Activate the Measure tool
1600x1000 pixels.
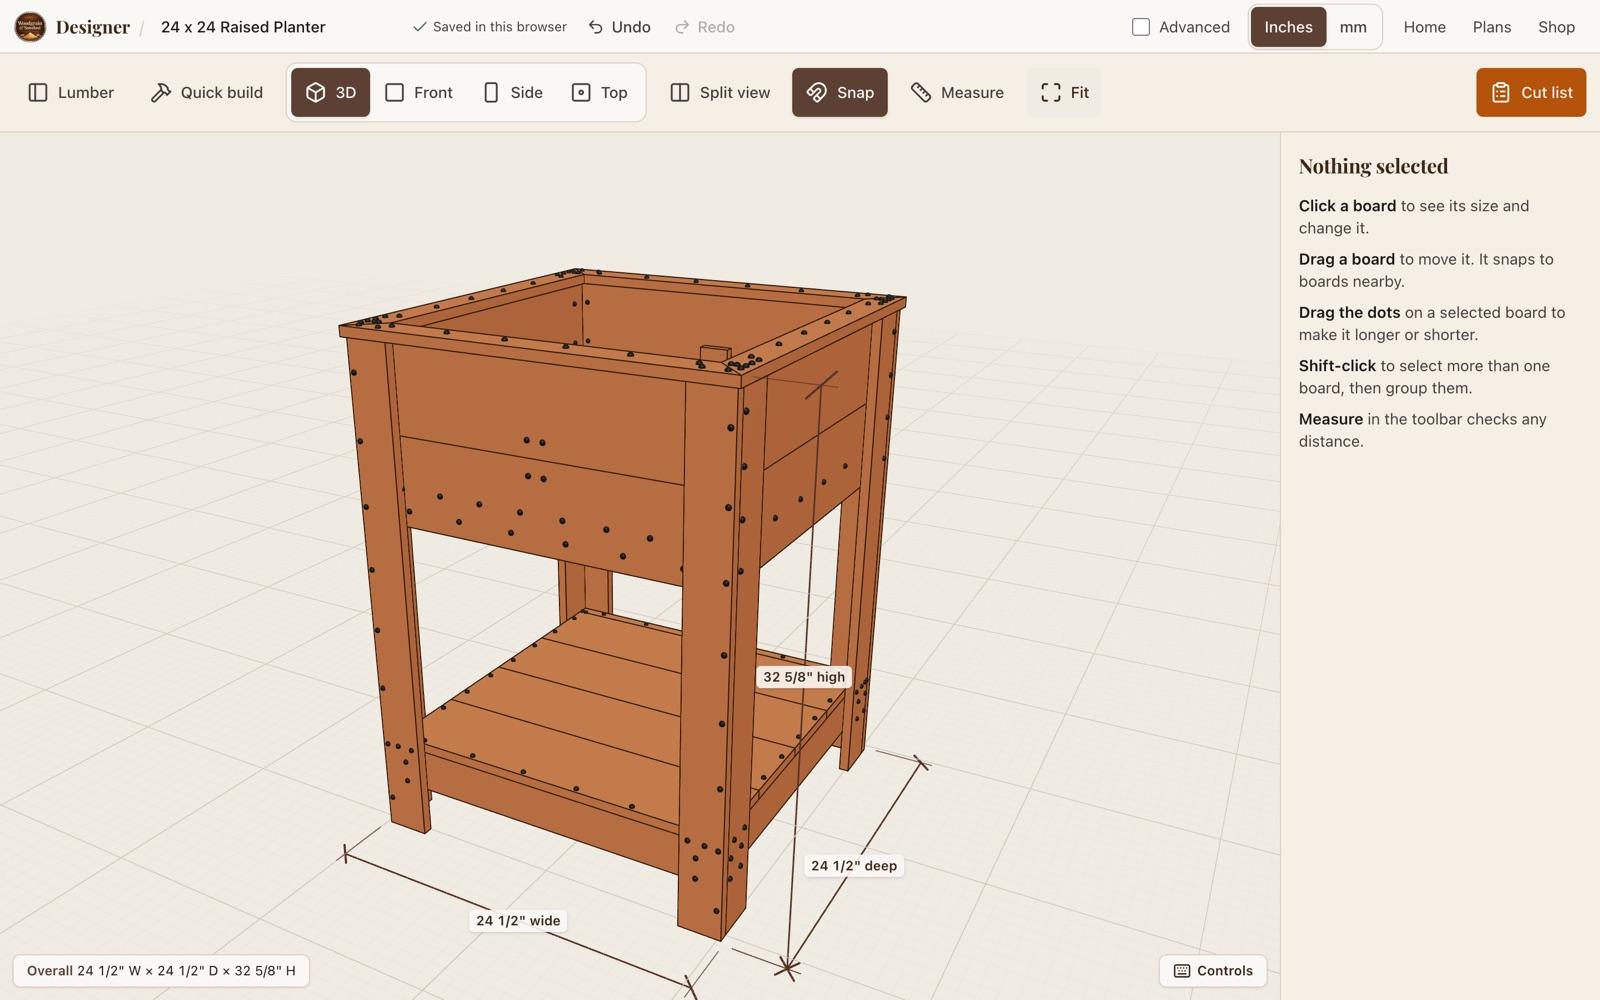pyautogui.click(x=957, y=92)
